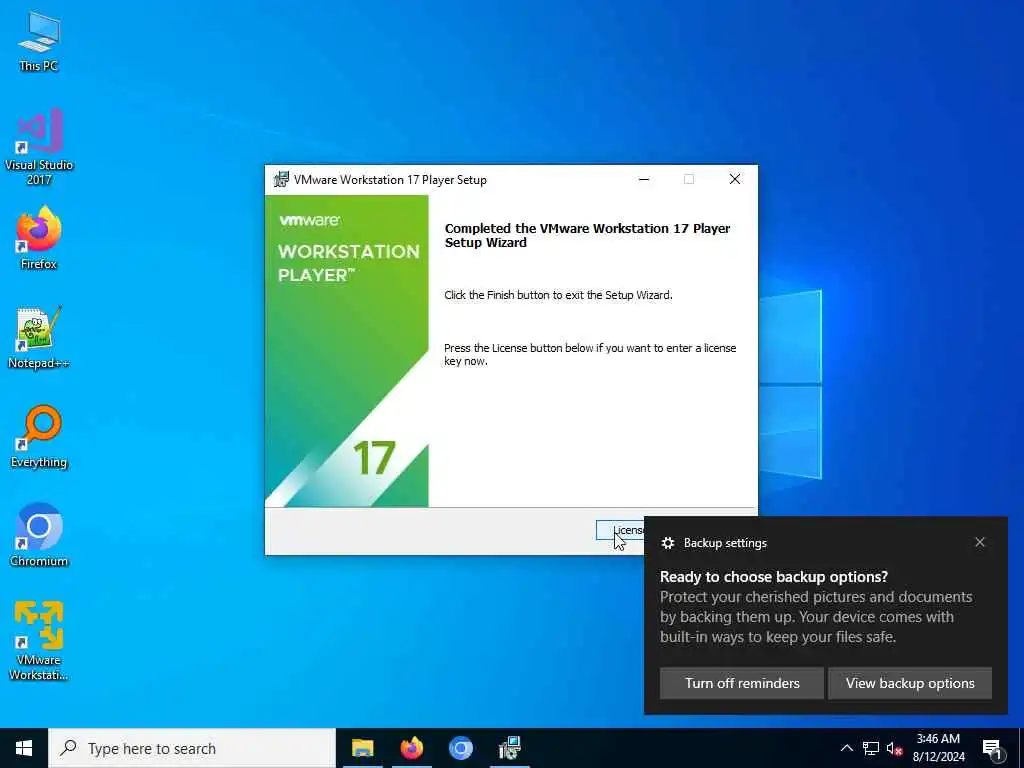
Task: Minimize the VMware Player Setup window
Action: [x=644, y=180]
